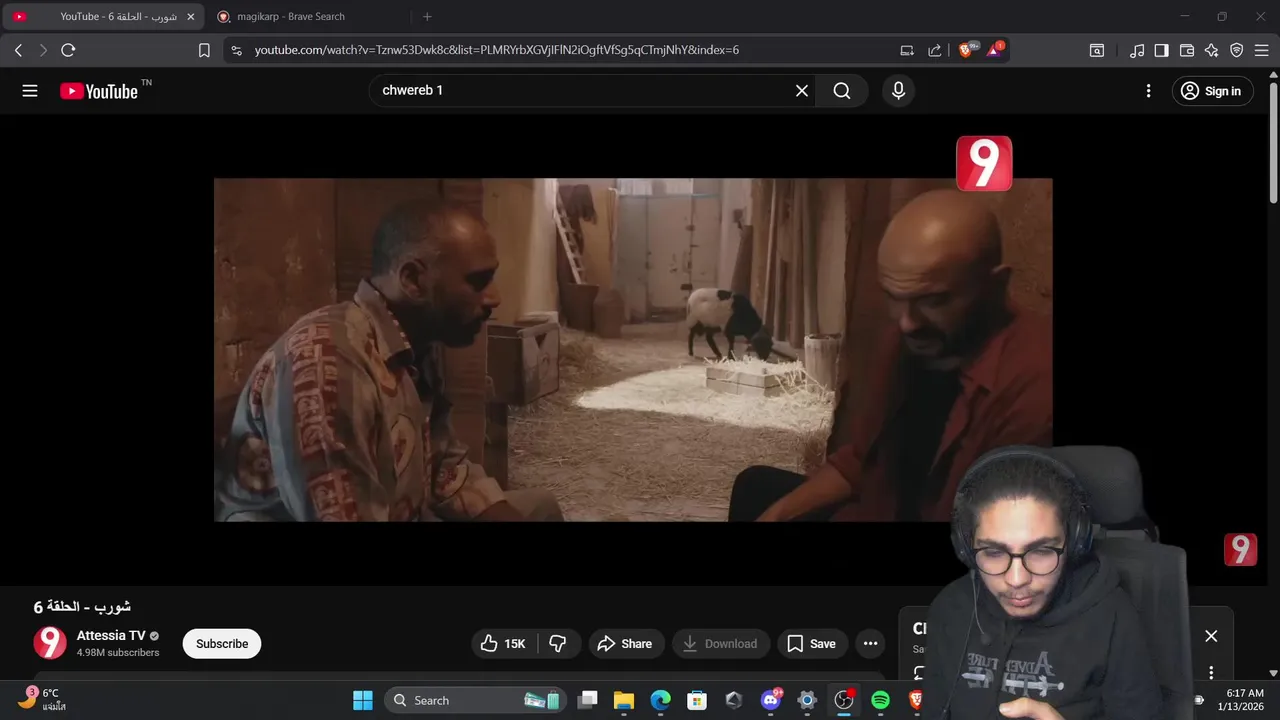The width and height of the screenshot is (1280, 720).
Task: Open Task View on taskbar
Action: (x=588, y=700)
